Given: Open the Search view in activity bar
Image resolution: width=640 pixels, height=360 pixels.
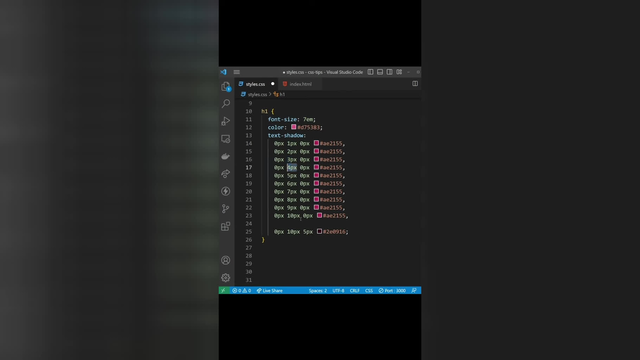Looking at the screenshot, I should [226, 104].
